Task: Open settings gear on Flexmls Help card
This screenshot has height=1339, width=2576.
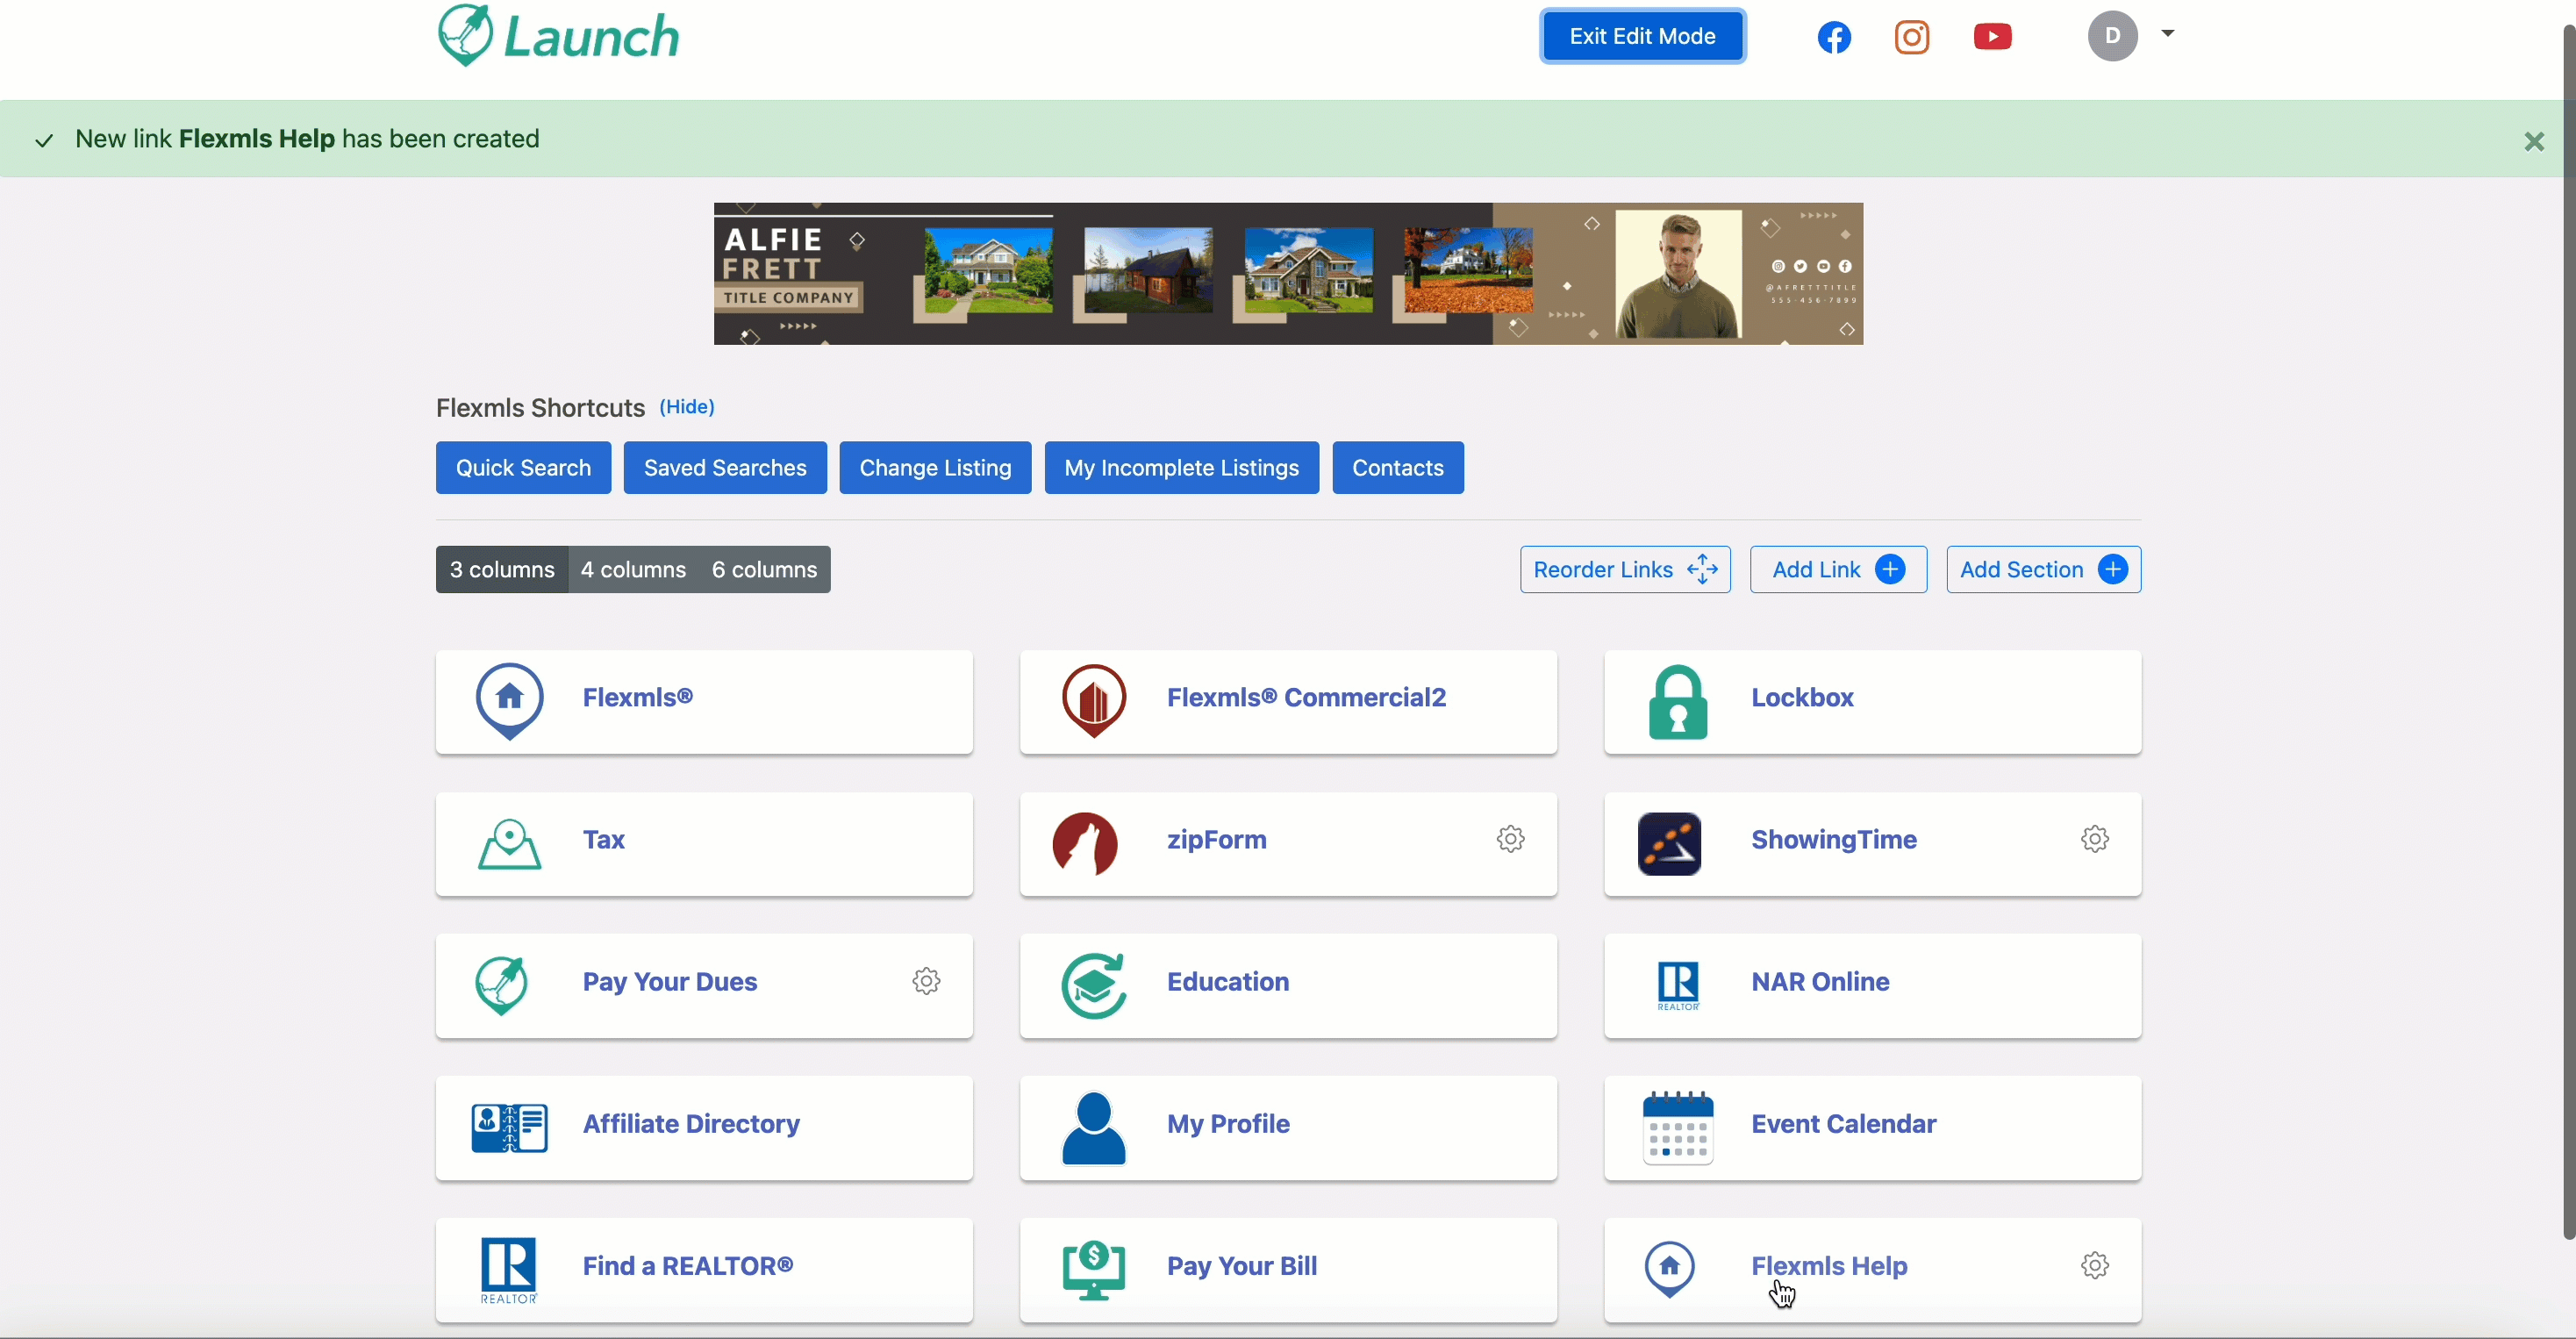Action: pos(2094,1265)
